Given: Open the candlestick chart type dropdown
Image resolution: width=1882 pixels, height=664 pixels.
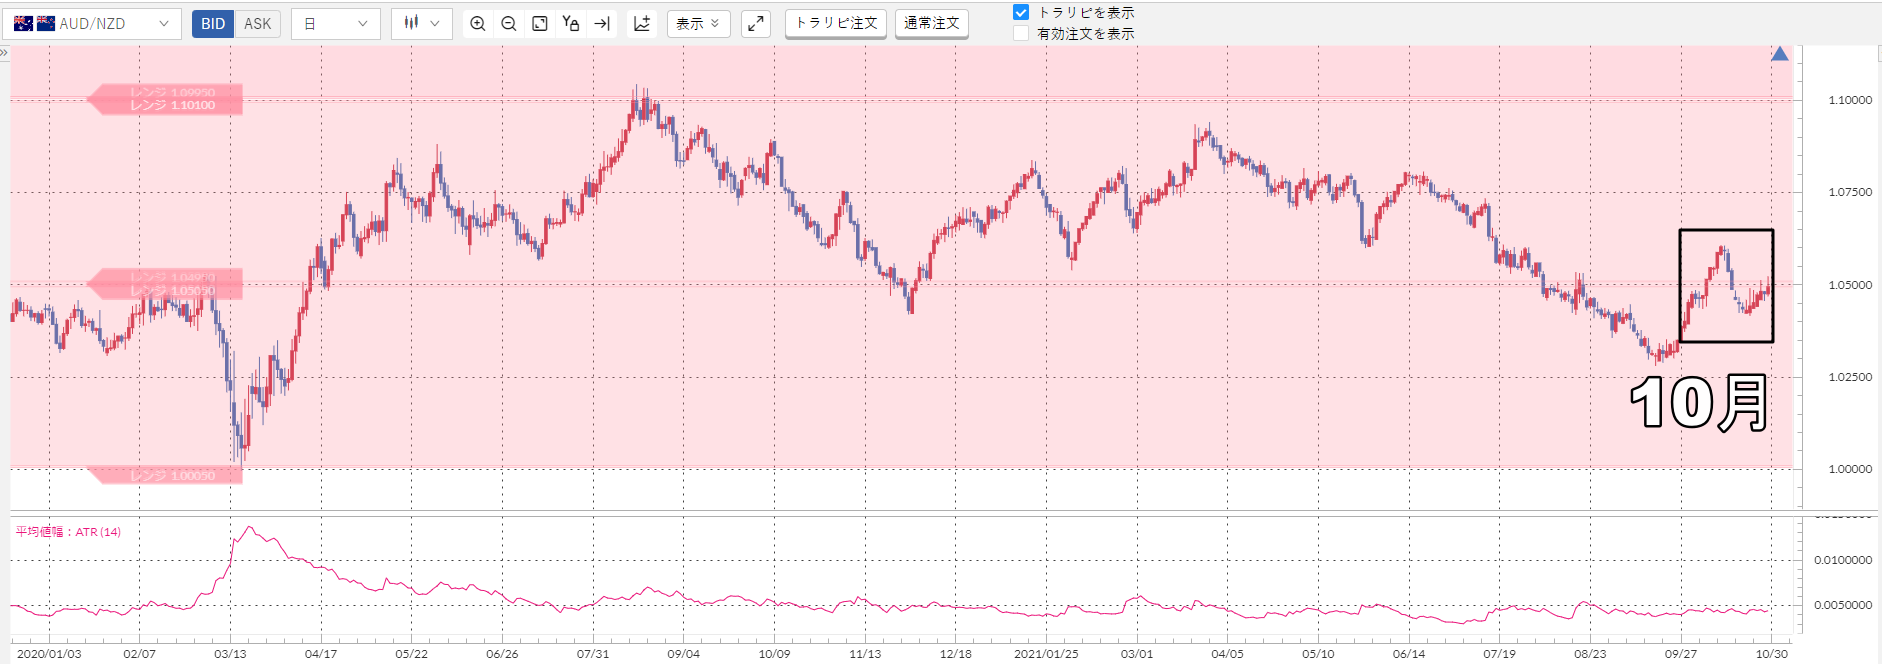Looking at the screenshot, I should (421, 24).
